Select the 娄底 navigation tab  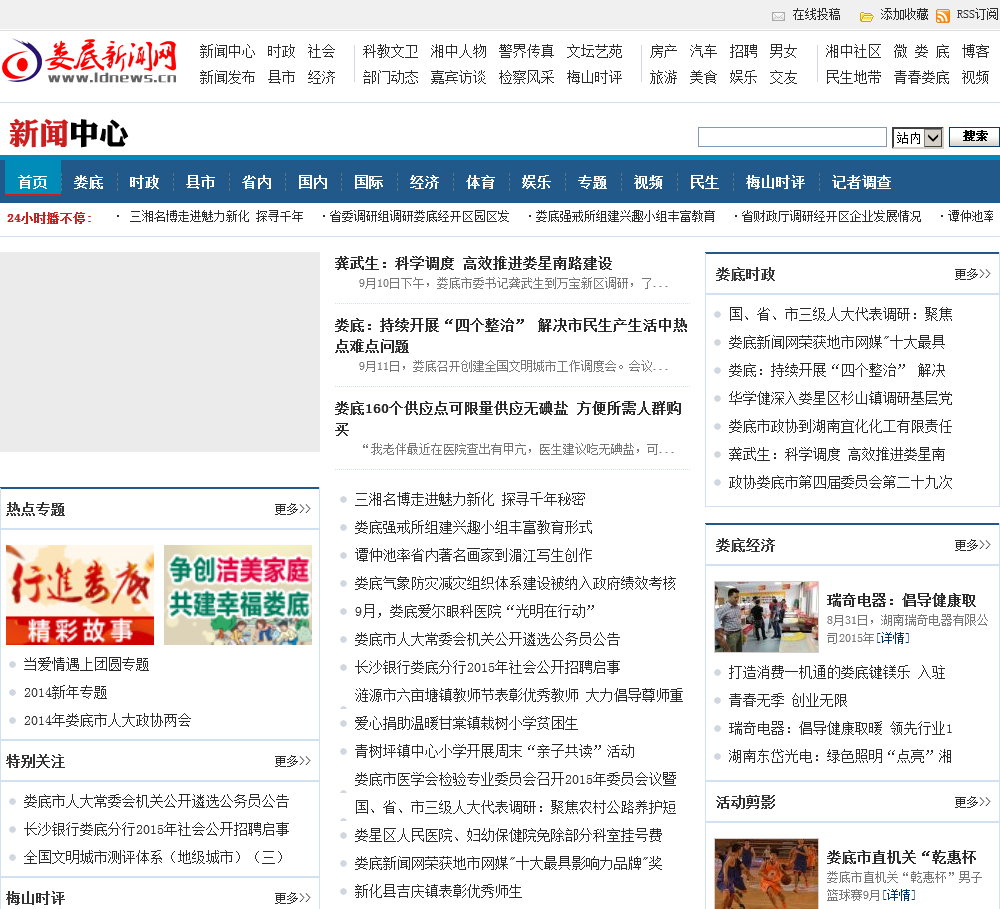coord(89,182)
